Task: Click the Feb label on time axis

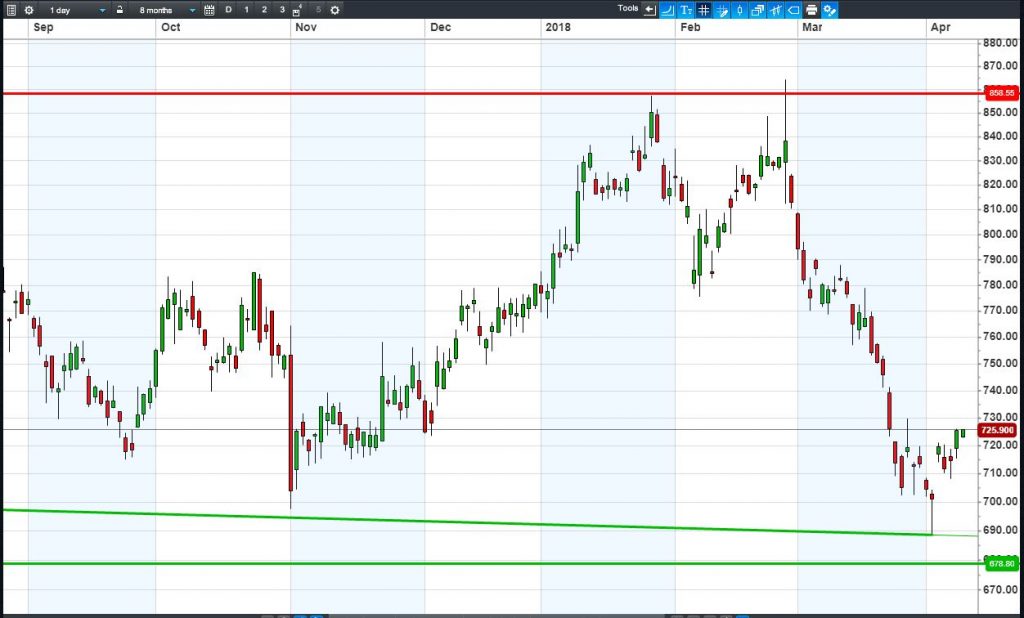Action: (x=690, y=27)
